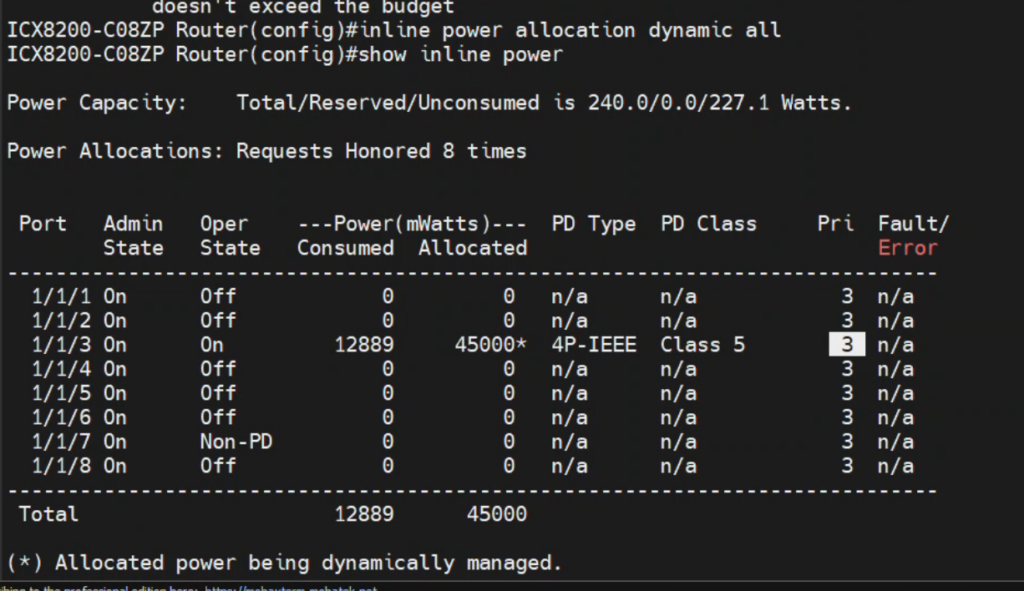This screenshot has height=591, width=1024.
Task: Click the 12889 consumed value in row 1/1/3
Action: click(x=363, y=345)
